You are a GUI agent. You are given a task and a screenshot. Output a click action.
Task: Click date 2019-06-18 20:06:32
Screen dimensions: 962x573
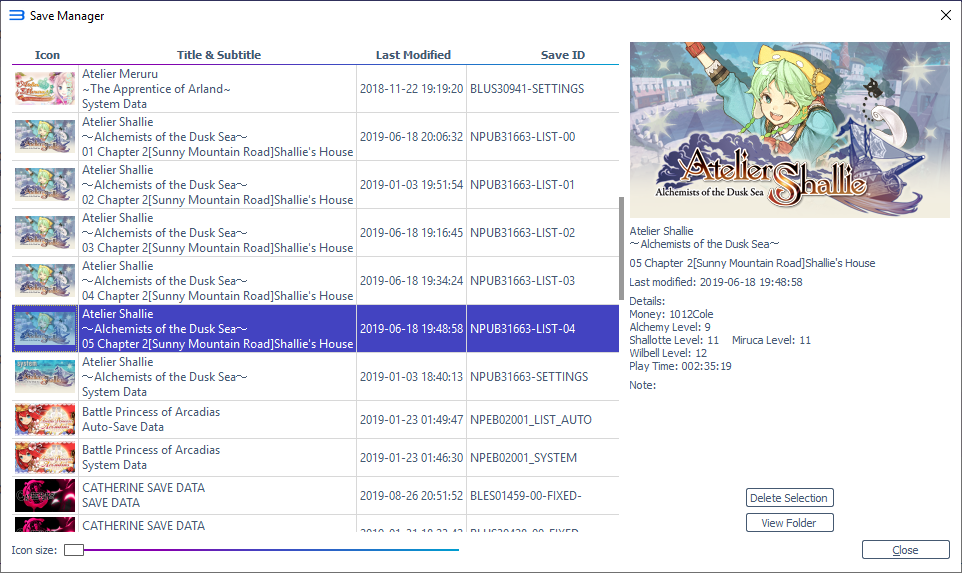click(411, 136)
